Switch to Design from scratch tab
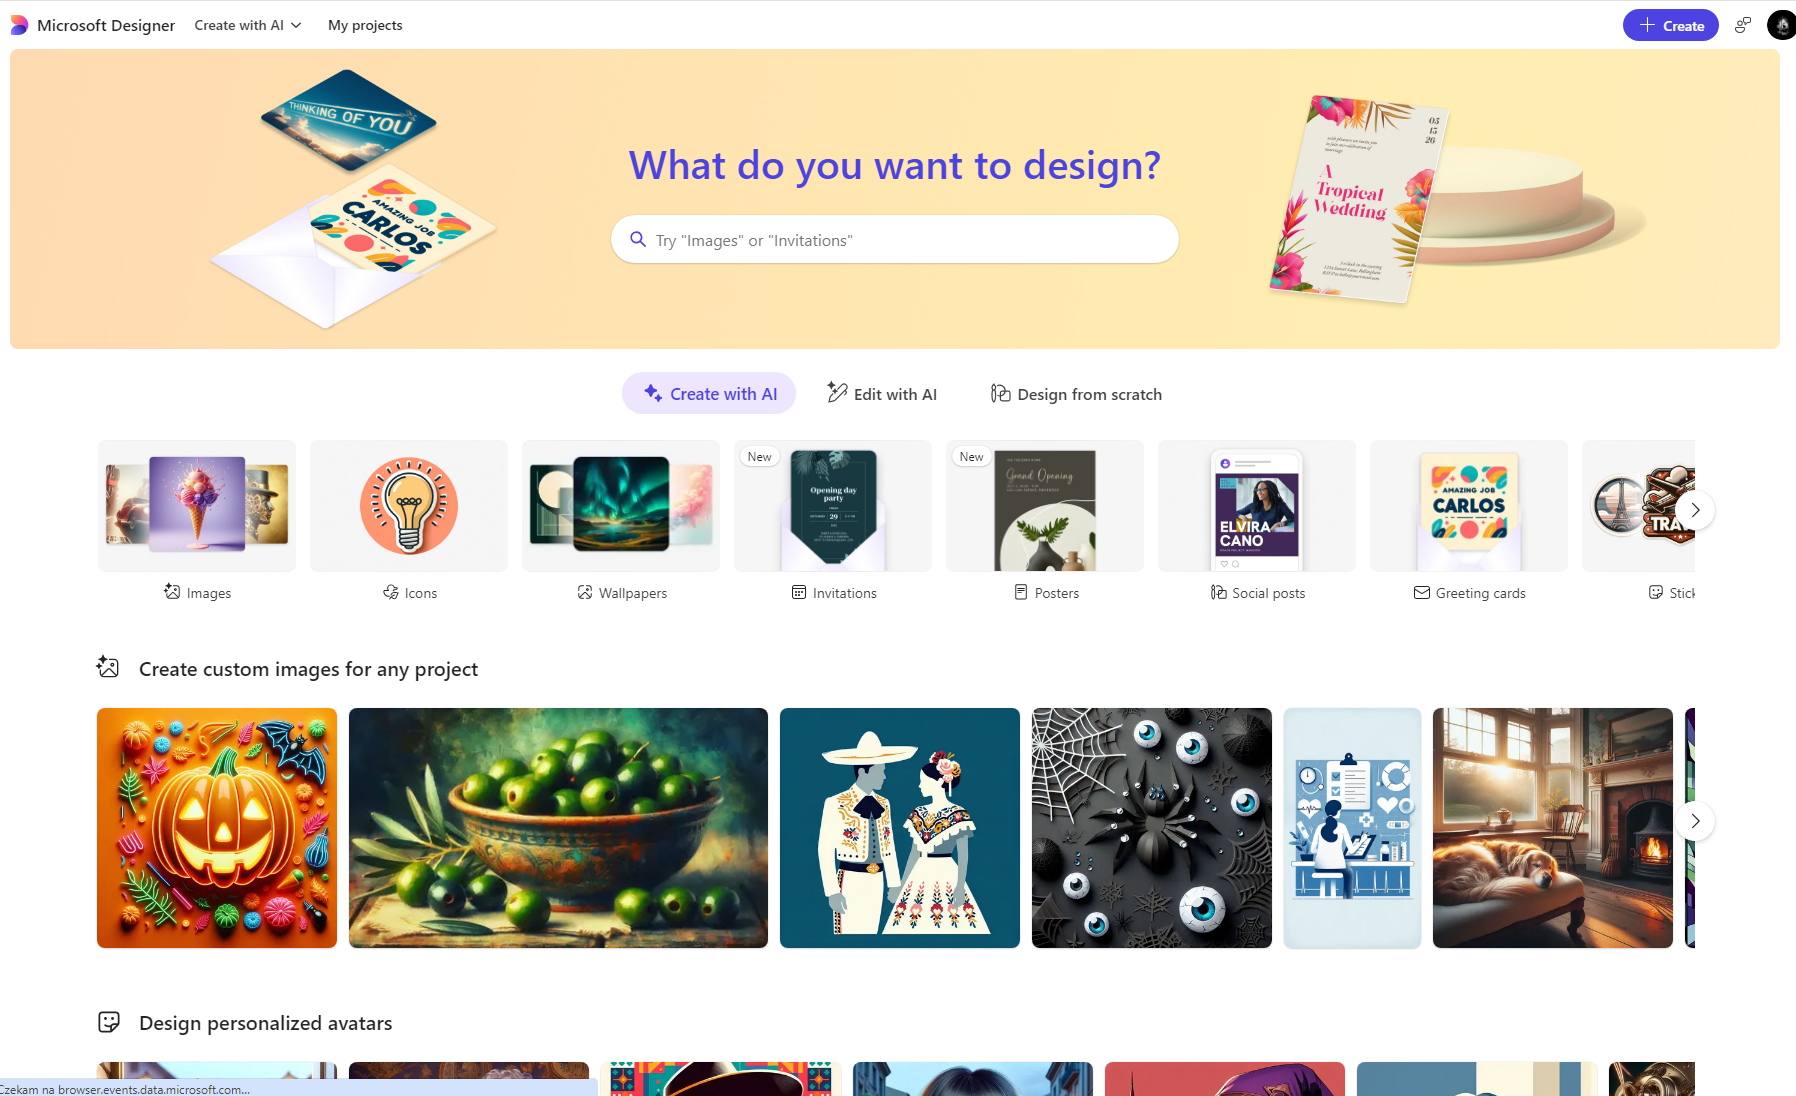 point(1076,394)
